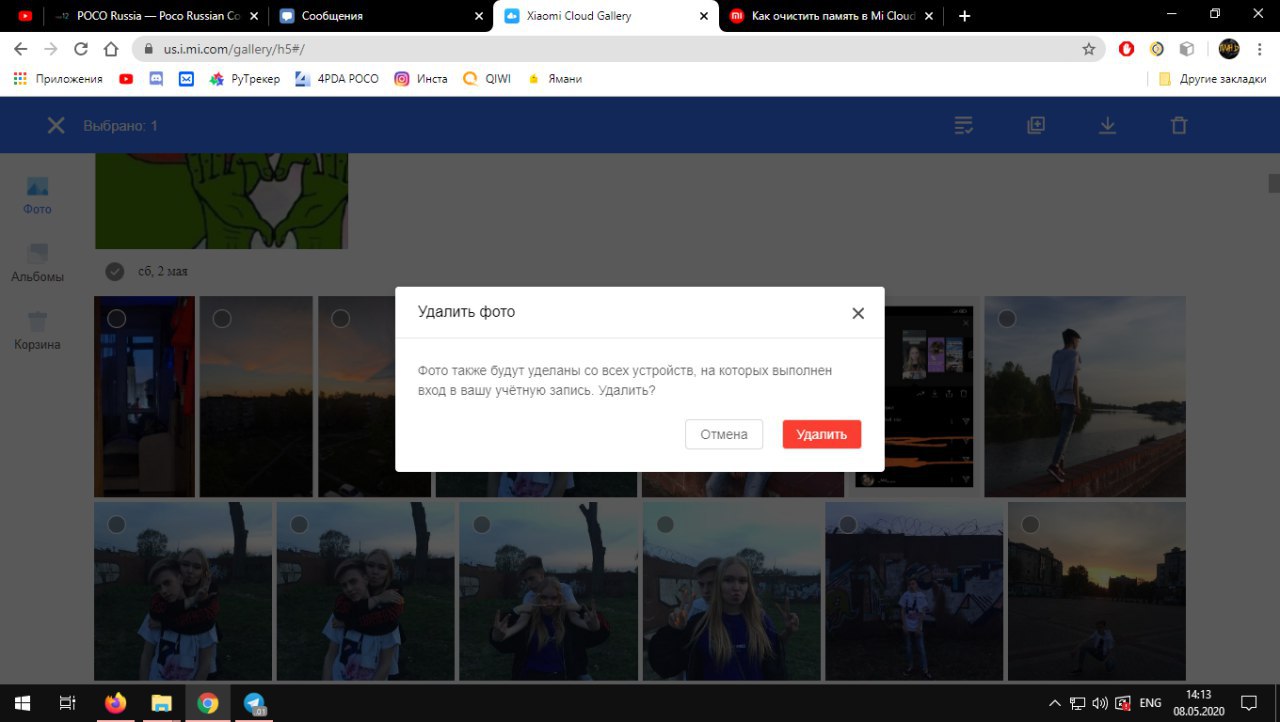
Task: Open the 4PDA POCO bookmark
Action: [337, 79]
